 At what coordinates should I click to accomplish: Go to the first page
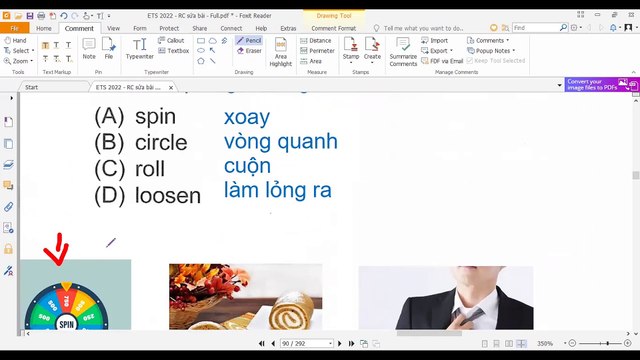click(x=262, y=344)
